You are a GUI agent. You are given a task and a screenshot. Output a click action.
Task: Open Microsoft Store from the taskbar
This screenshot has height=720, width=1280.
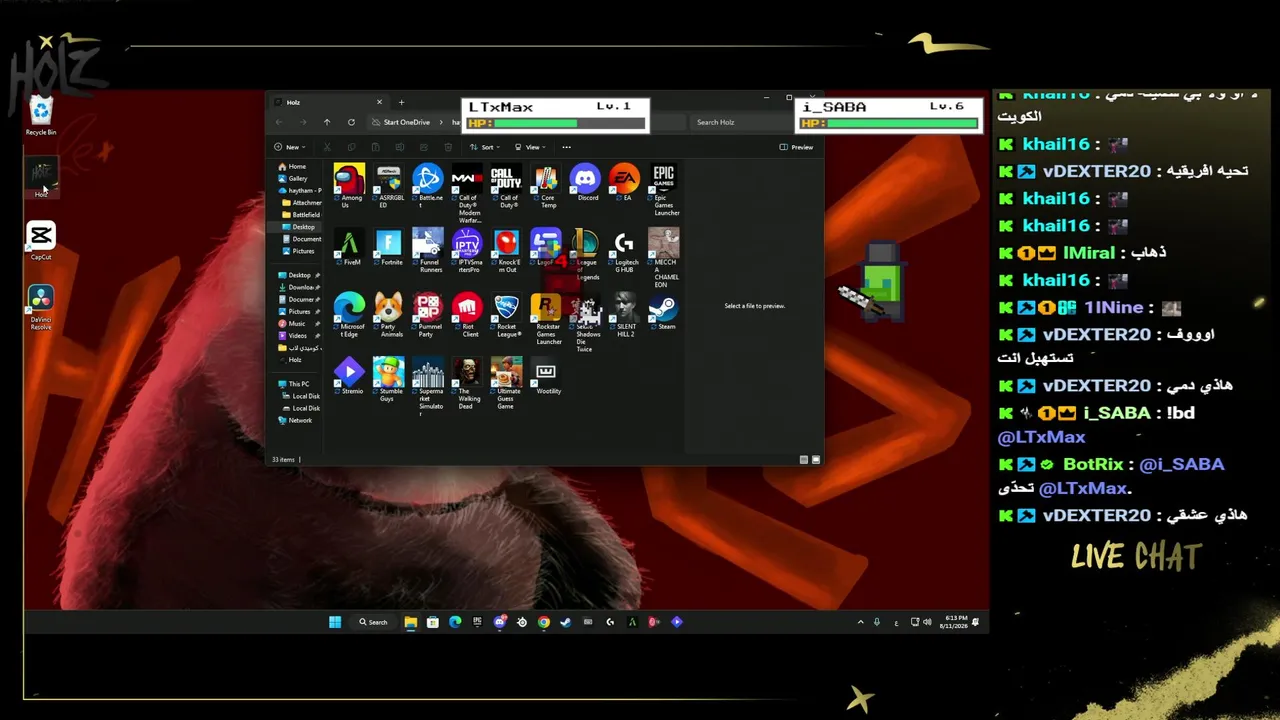(x=432, y=622)
